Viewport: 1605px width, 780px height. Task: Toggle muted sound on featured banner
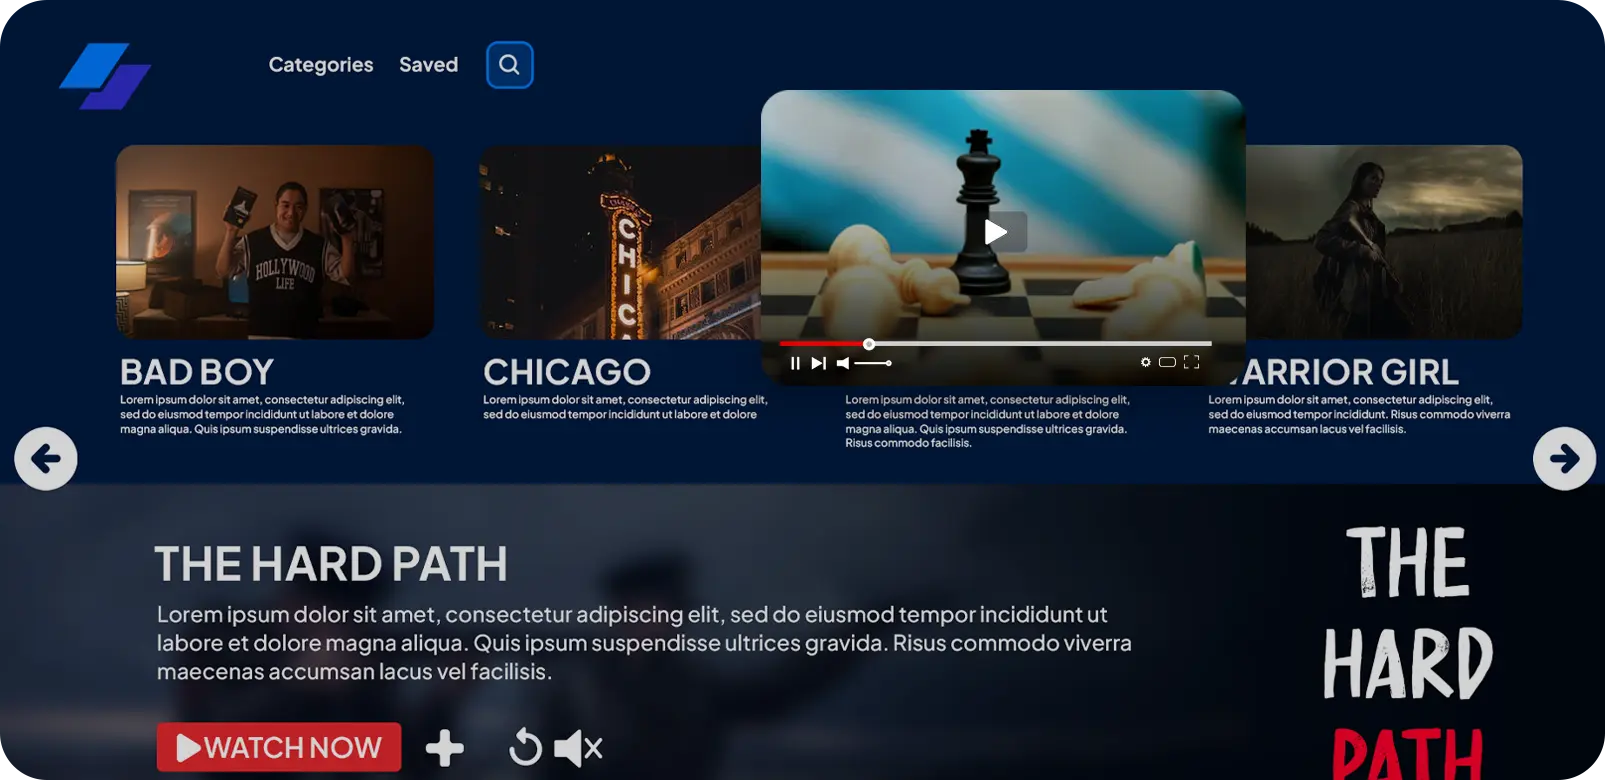[579, 748]
